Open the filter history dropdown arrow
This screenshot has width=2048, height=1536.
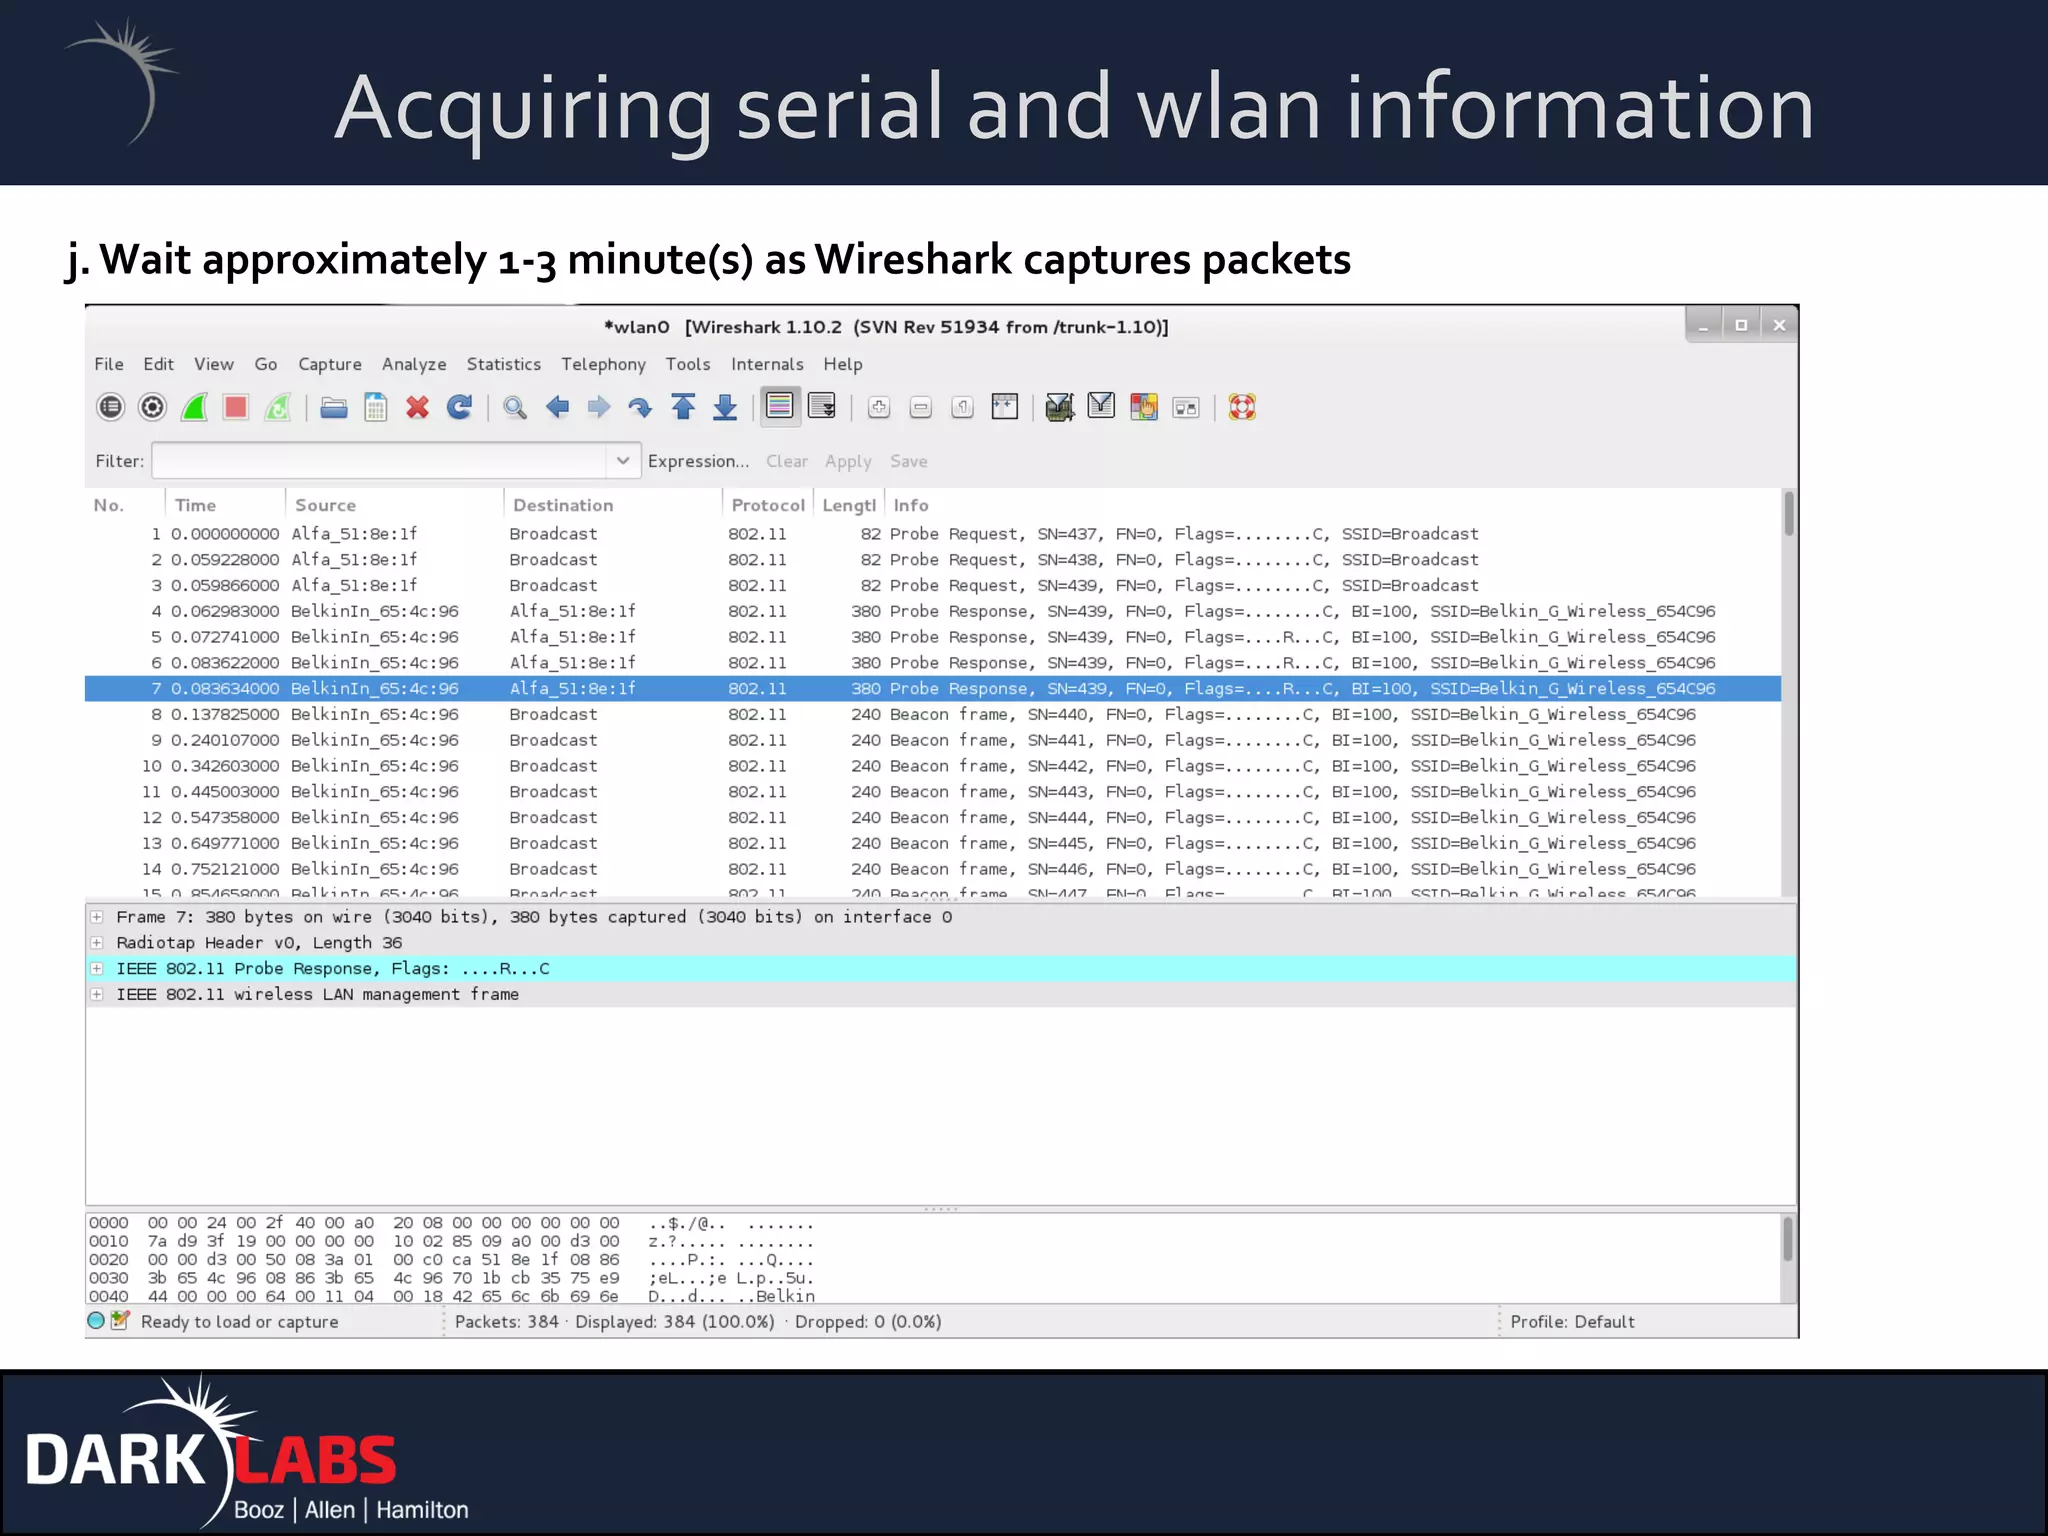tap(622, 460)
